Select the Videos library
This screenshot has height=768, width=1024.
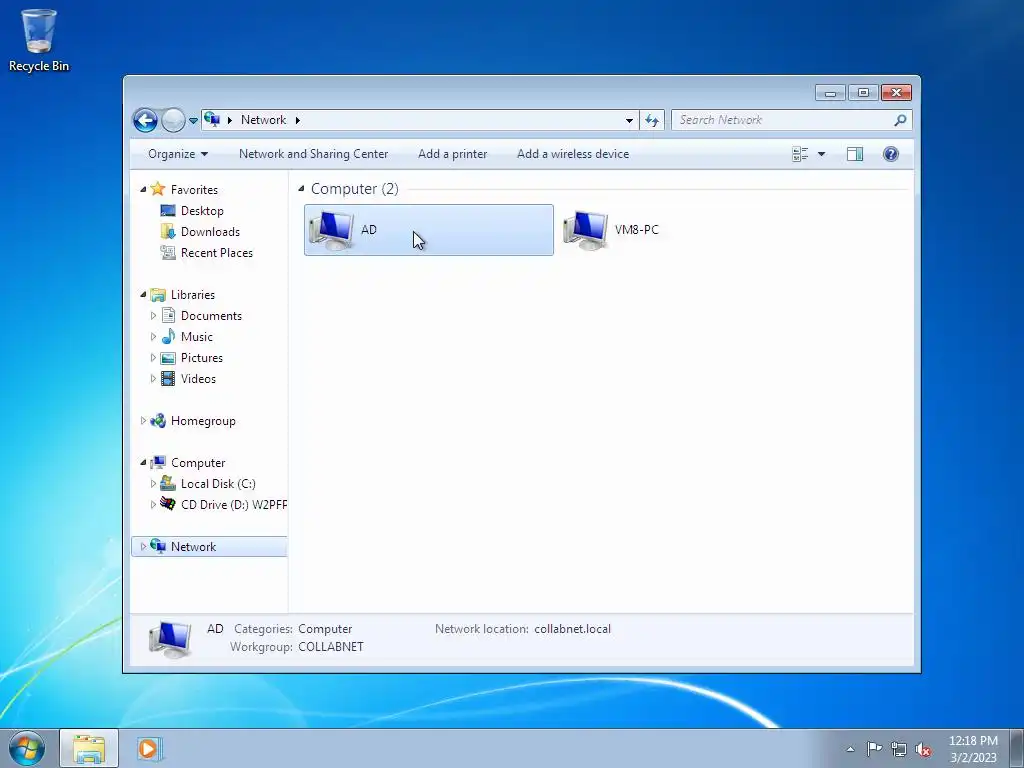(x=198, y=379)
